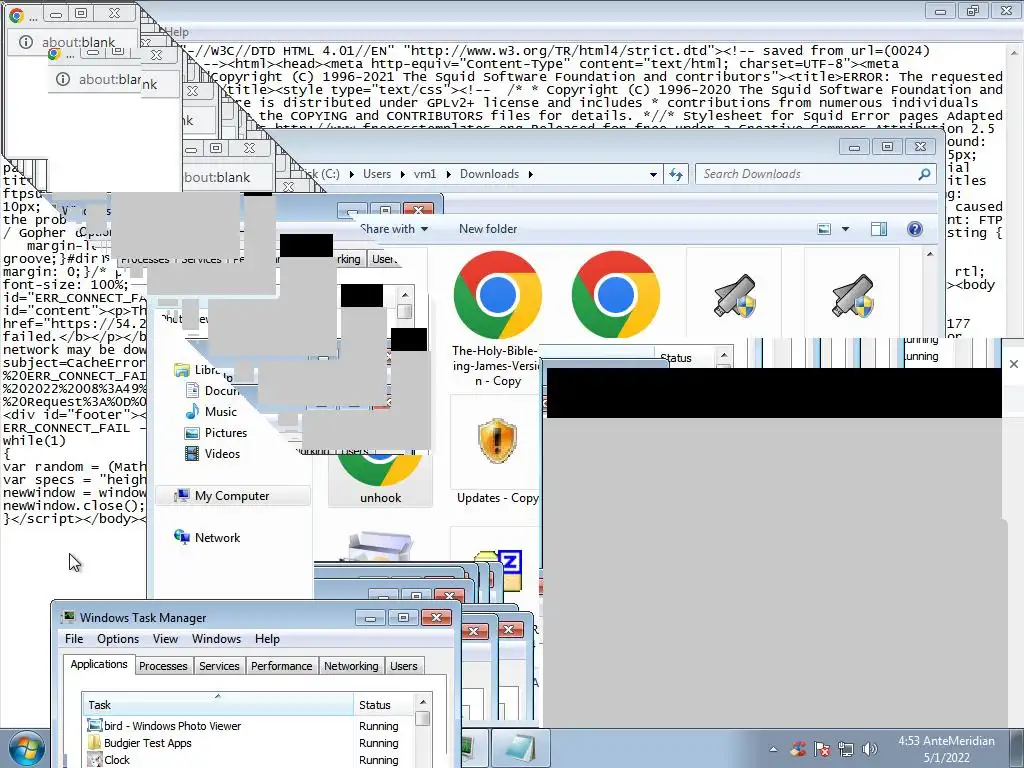Click the search magnifier icon in Explorer

click(923, 174)
